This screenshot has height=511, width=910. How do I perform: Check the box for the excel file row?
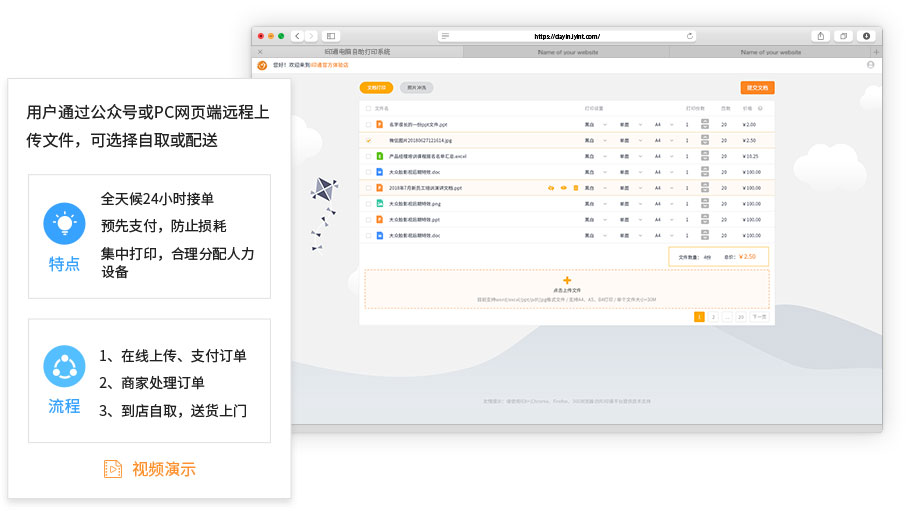[368, 156]
